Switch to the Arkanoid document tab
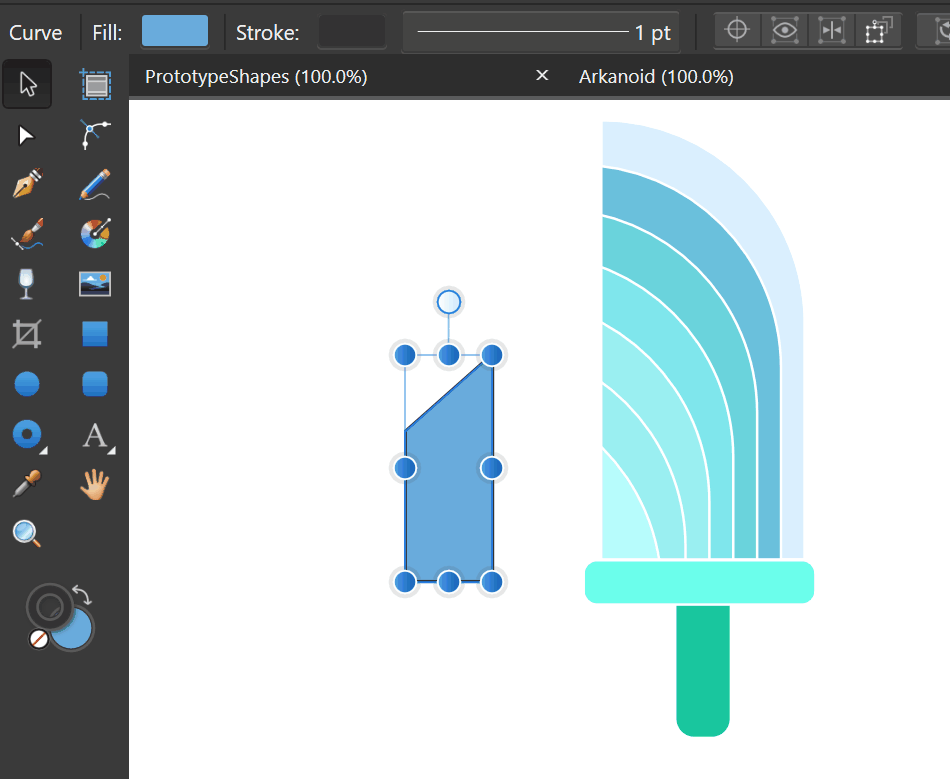Image resolution: width=950 pixels, height=779 pixels. [x=656, y=77]
